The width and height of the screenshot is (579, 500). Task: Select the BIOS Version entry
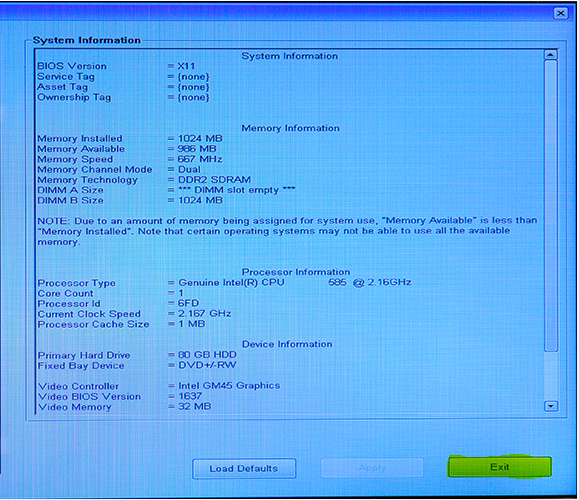(x=116, y=66)
